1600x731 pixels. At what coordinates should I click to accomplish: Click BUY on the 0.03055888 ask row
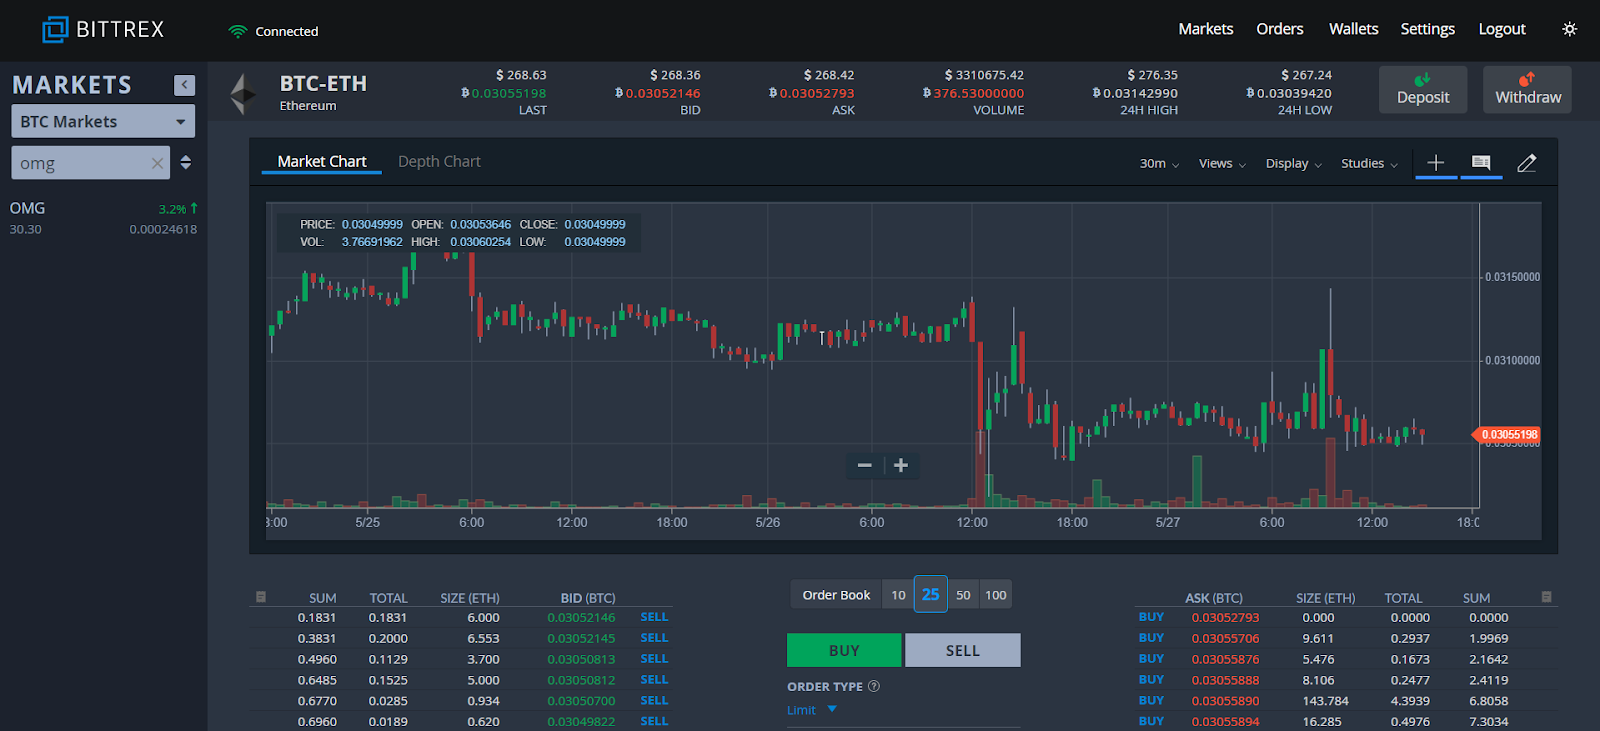click(1151, 680)
